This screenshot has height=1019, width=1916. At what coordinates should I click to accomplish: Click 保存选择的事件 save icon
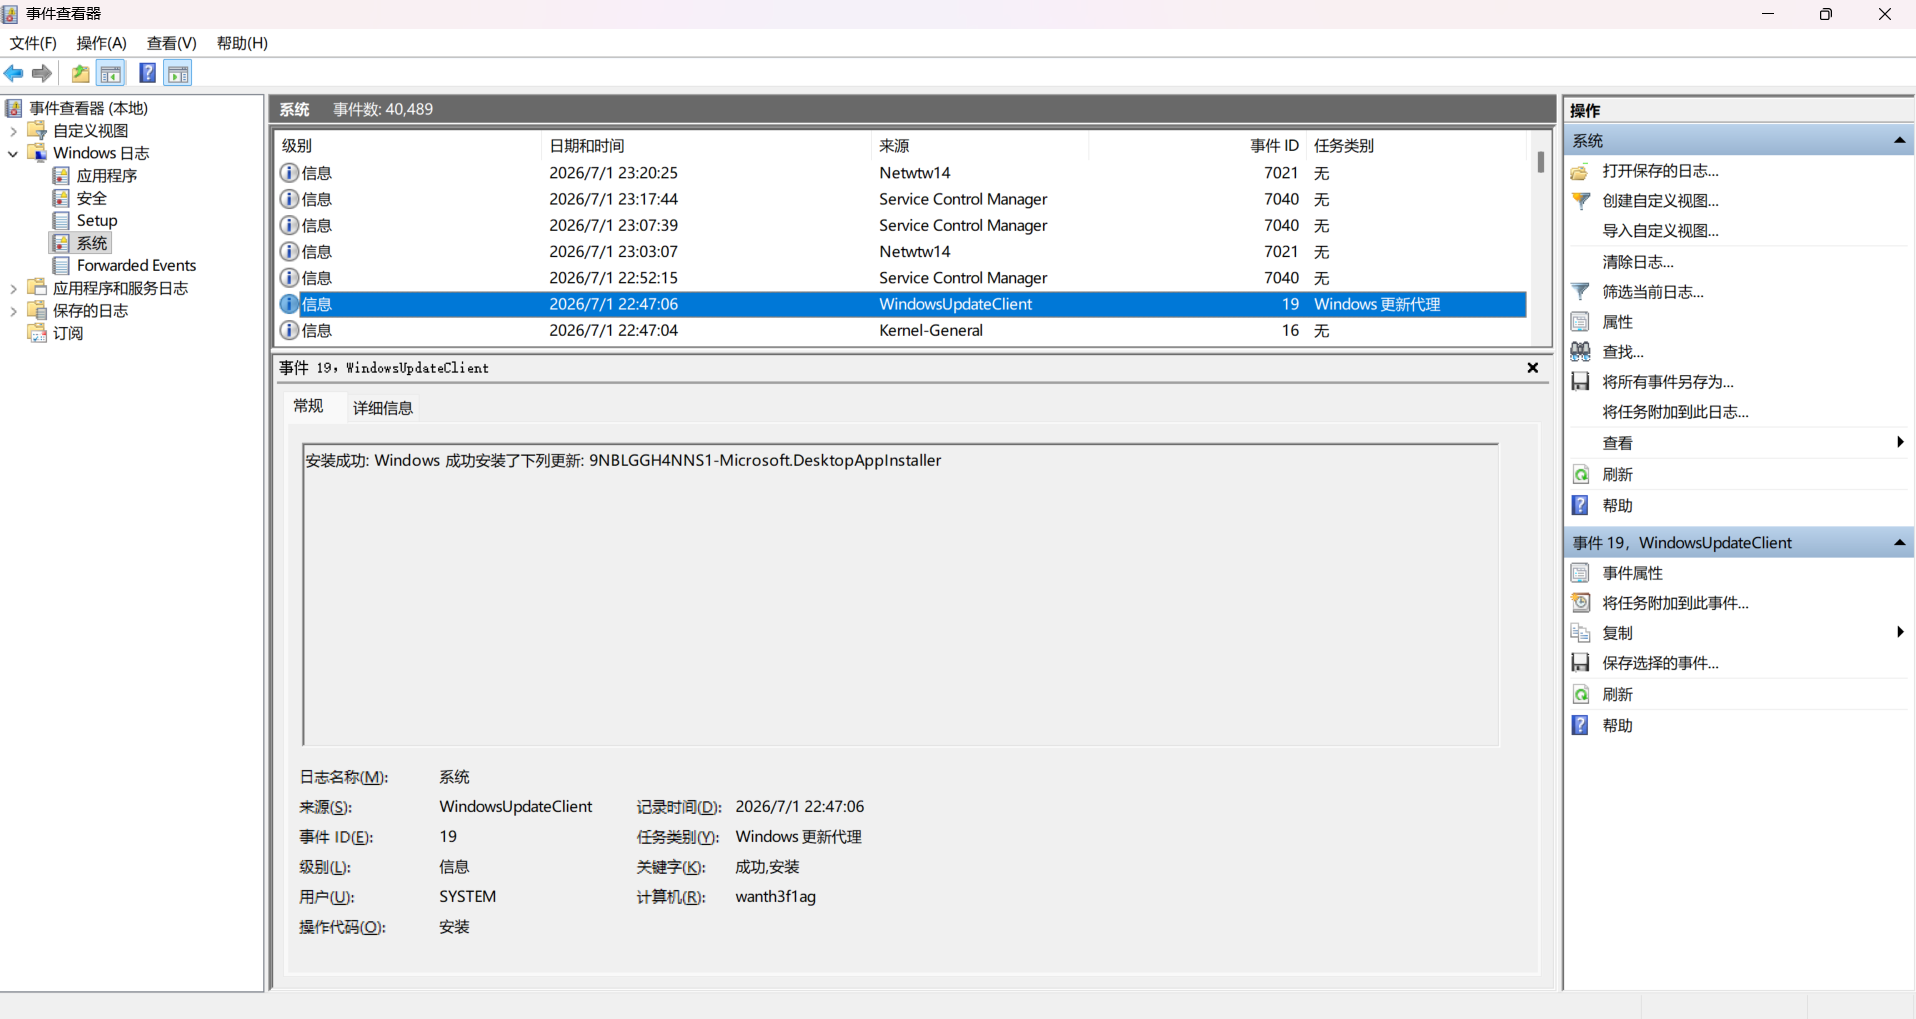tap(1580, 663)
